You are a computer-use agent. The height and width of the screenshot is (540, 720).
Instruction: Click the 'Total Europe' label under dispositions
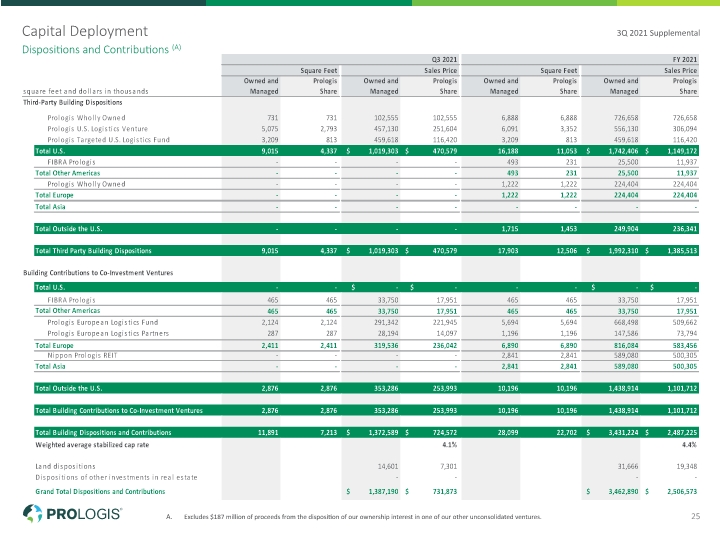click(x=54, y=195)
